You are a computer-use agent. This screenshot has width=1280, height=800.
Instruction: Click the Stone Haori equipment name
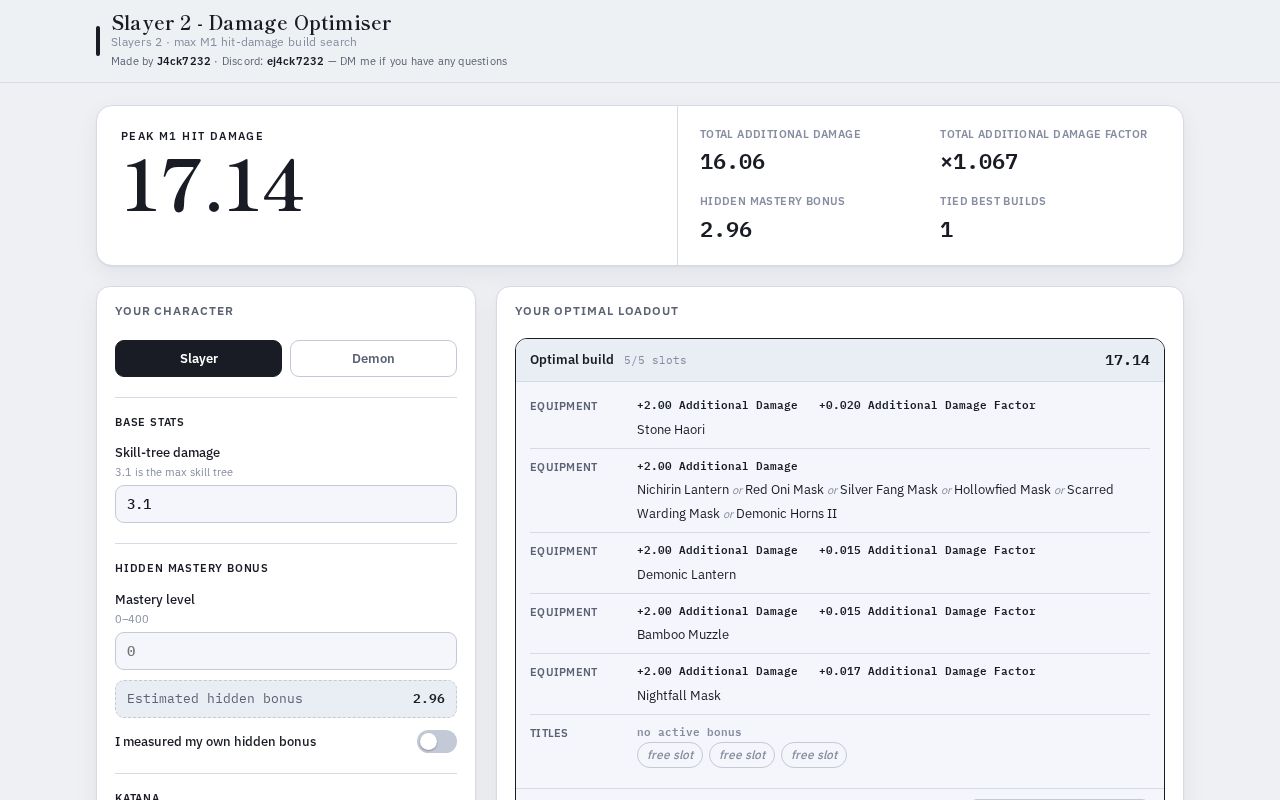click(x=671, y=429)
